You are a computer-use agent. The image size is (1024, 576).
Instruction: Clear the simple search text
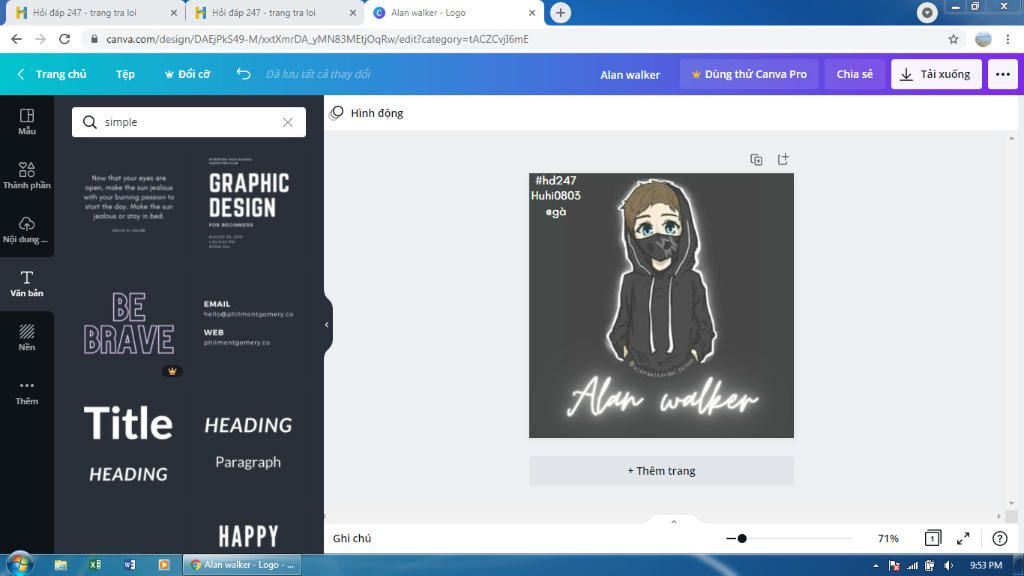coord(287,122)
